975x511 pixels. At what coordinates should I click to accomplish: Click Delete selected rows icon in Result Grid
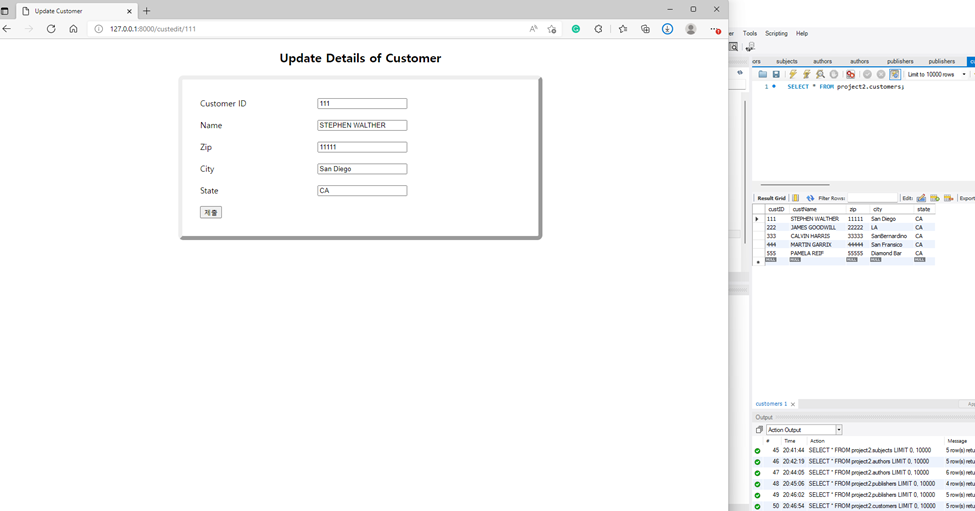click(948, 198)
